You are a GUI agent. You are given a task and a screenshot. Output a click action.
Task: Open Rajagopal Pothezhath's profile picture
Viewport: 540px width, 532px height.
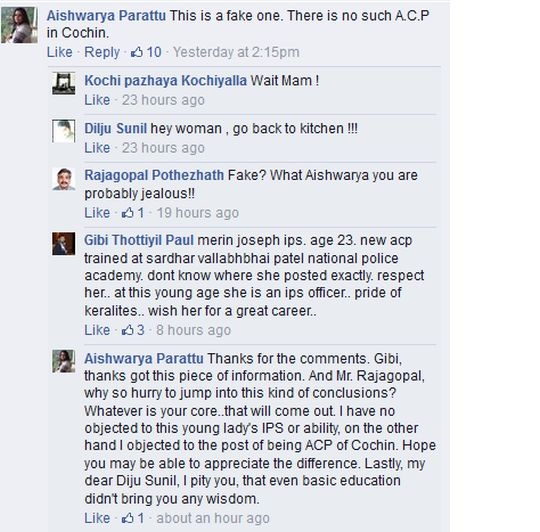[x=64, y=179]
